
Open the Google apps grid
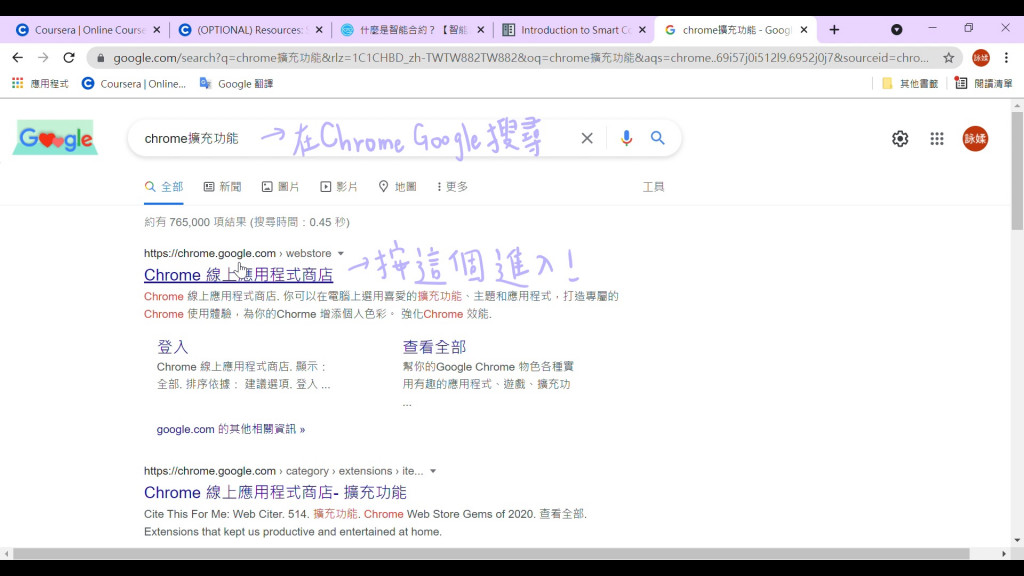pyautogui.click(x=937, y=138)
